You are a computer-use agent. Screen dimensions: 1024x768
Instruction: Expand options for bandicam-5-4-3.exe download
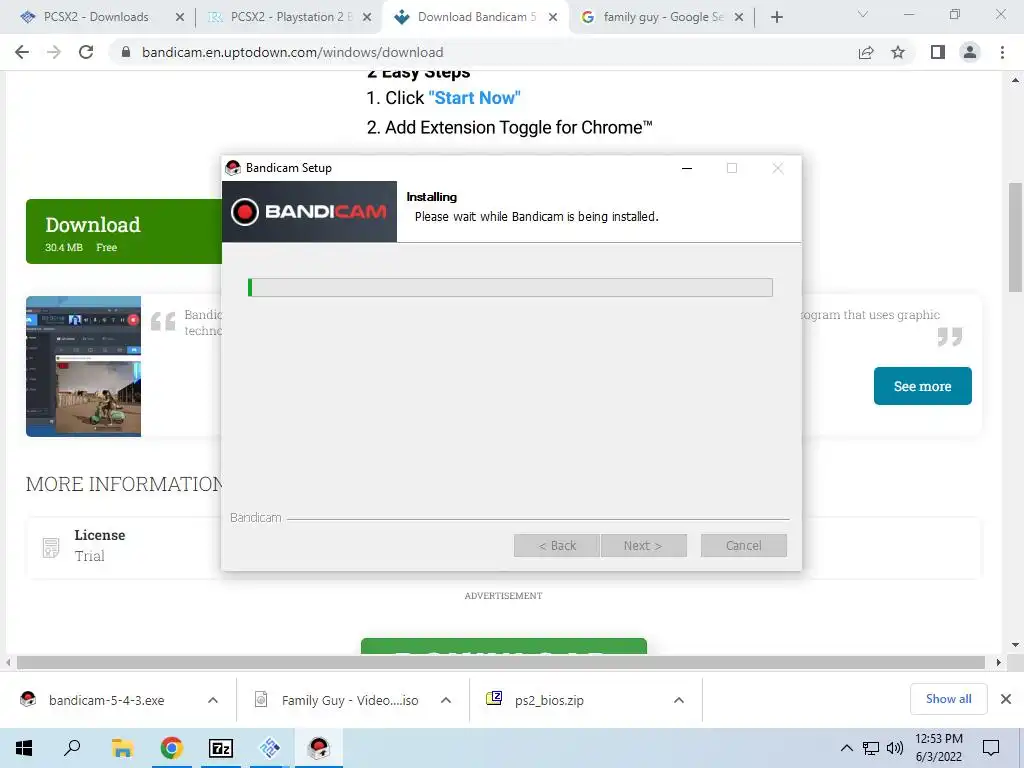[x=213, y=700]
